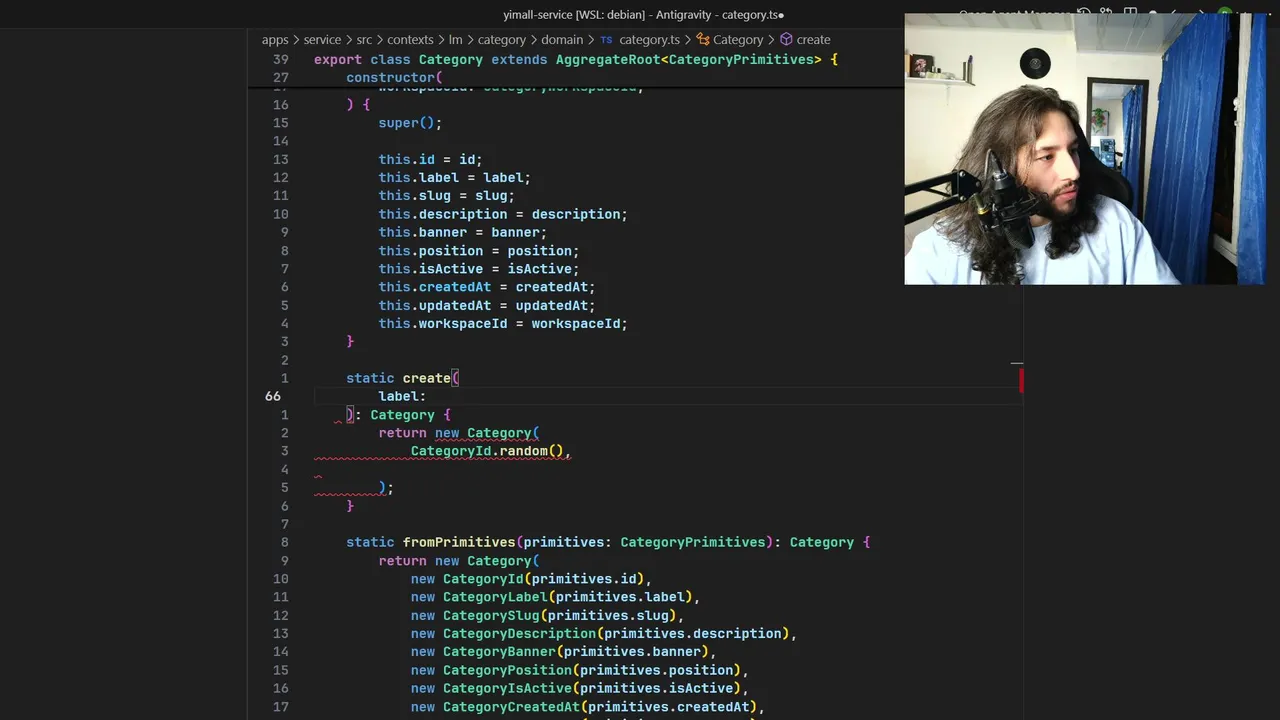The width and height of the screenshot is (1280, 720).
Task: Click 'this.workspaceId = workspaceId;' line
Action: [x=503, y=324]
